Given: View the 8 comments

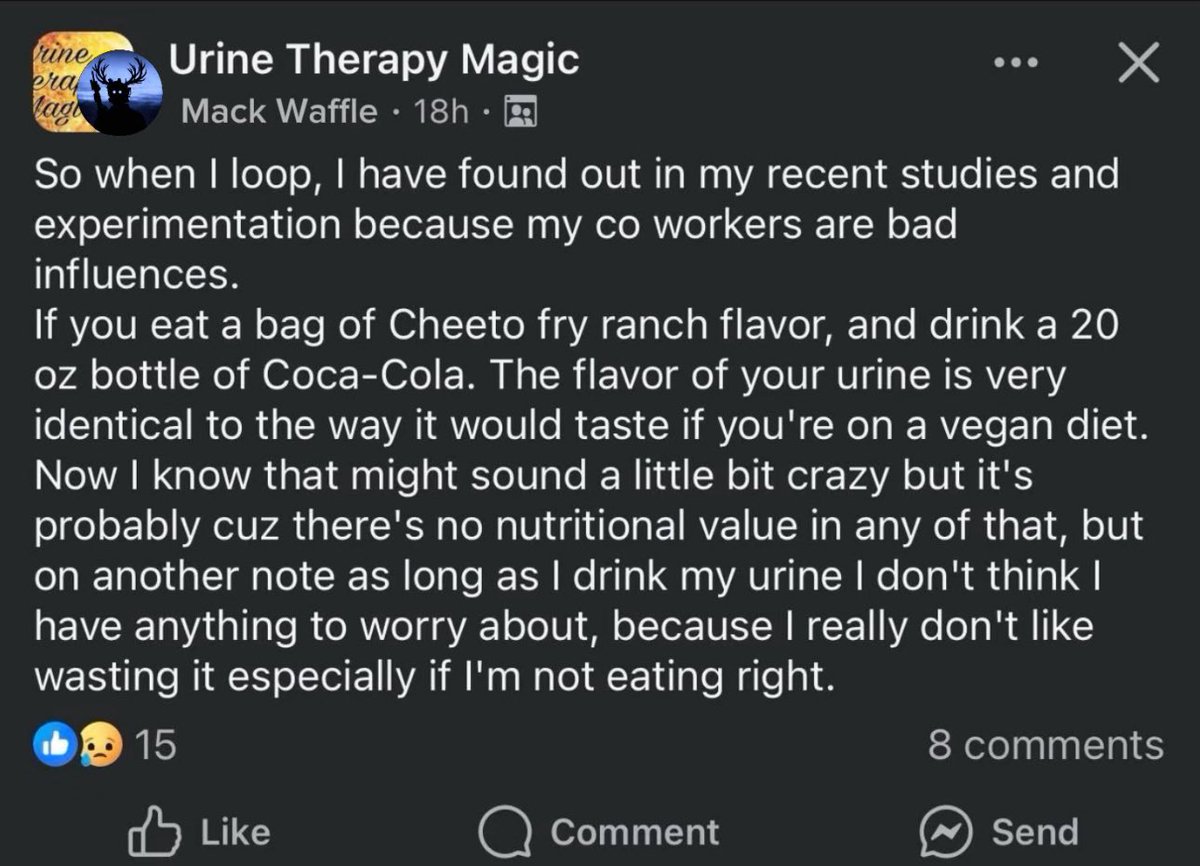Looking at the screenshot, I should [x=1045, y=745].
